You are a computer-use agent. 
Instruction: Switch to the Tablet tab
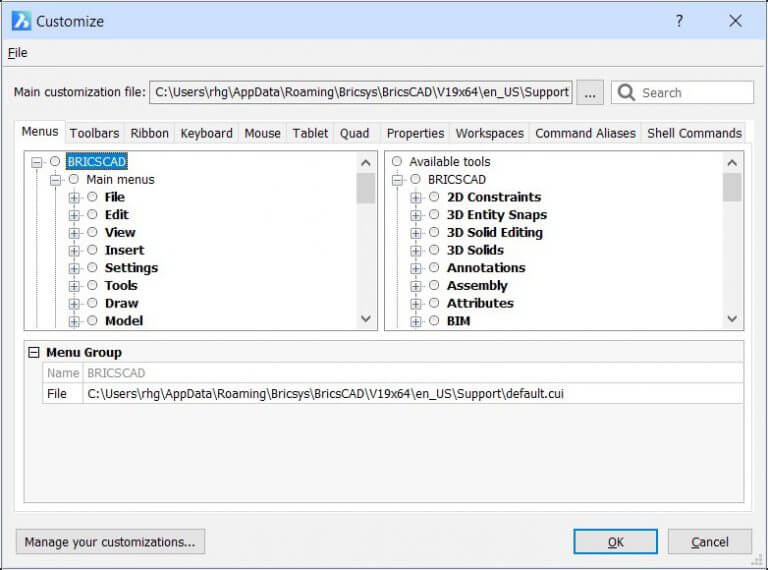click(x=310, y=133)
